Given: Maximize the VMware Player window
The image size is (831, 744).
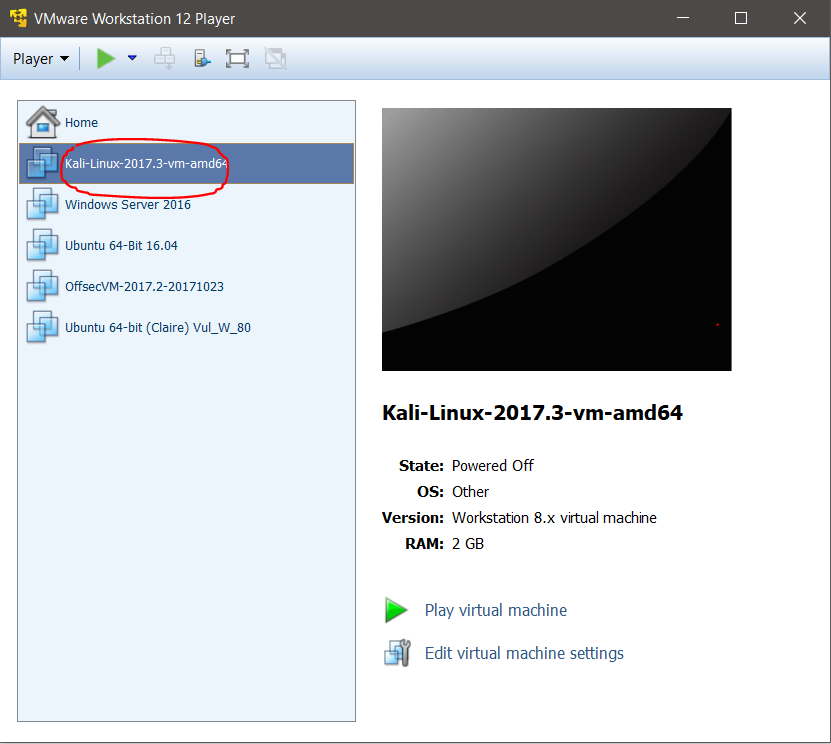Looking at the screenshot, I should pos(741,18).
